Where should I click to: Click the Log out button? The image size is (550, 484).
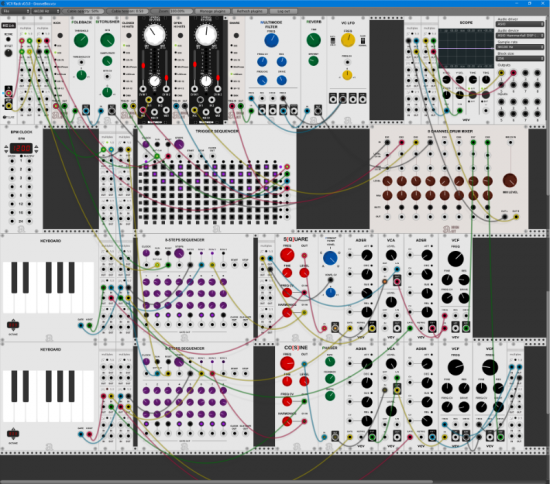(283, 11)
